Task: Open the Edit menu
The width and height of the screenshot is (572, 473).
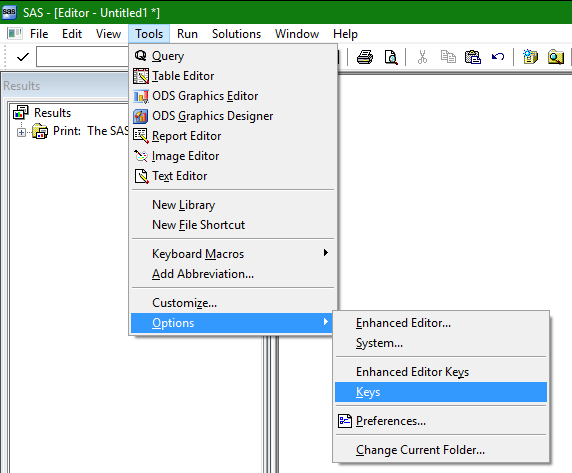Action: 72,34
